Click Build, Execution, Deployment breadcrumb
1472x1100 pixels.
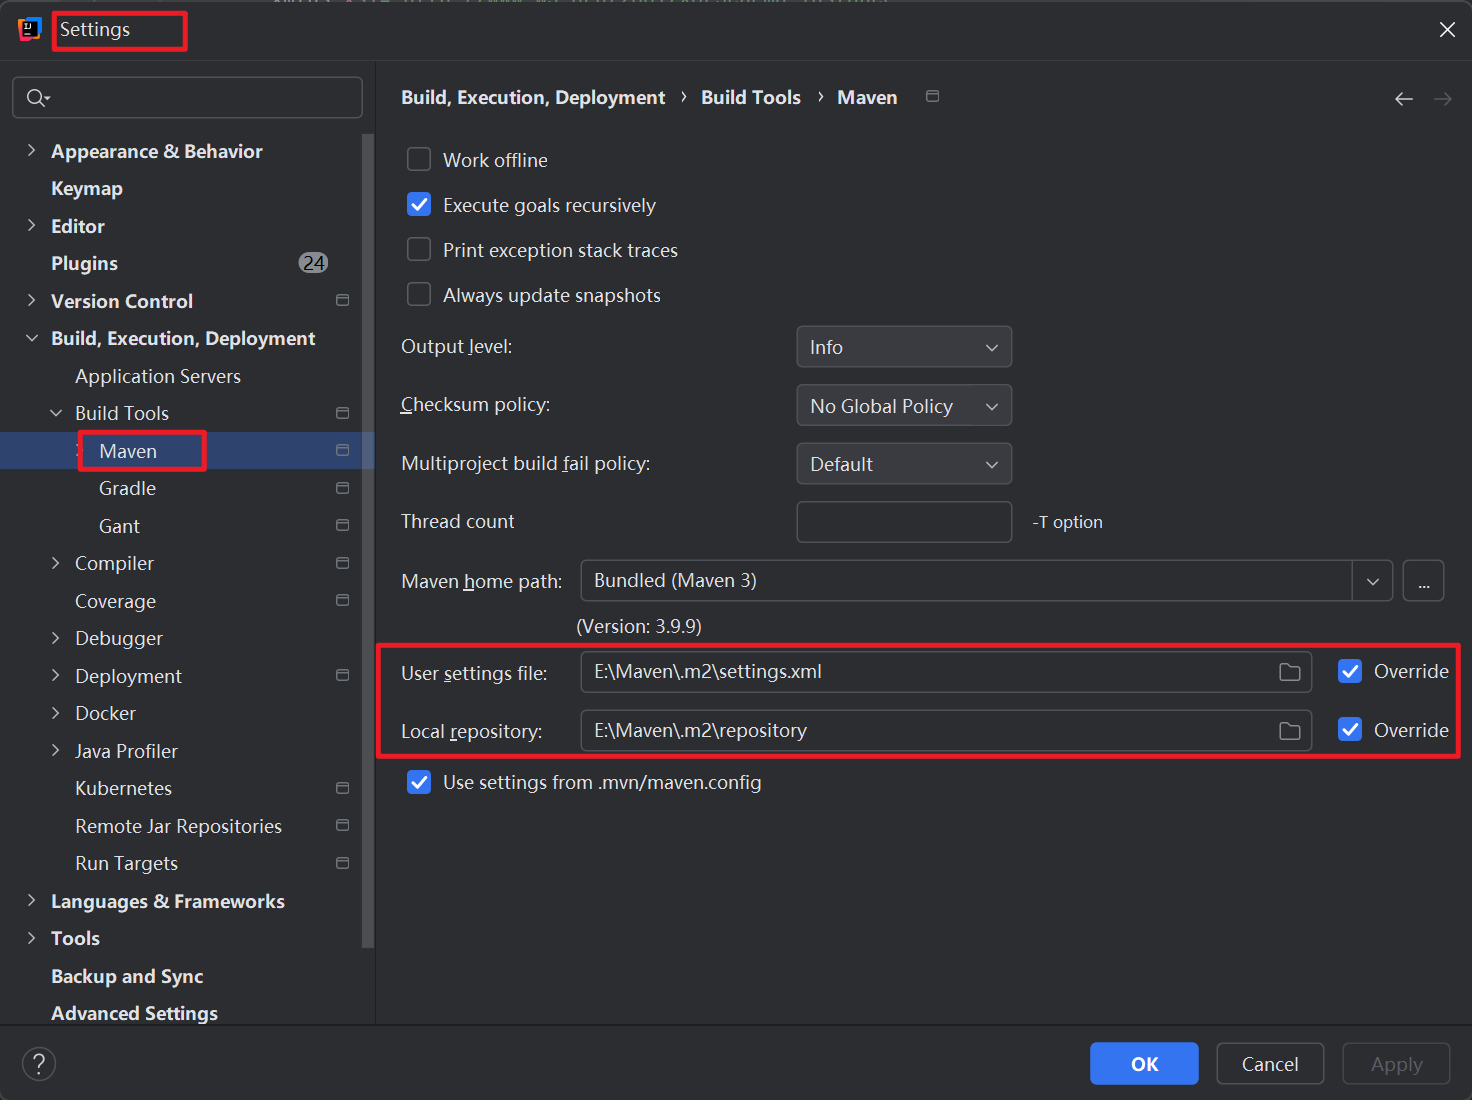[x=533, y=97]
